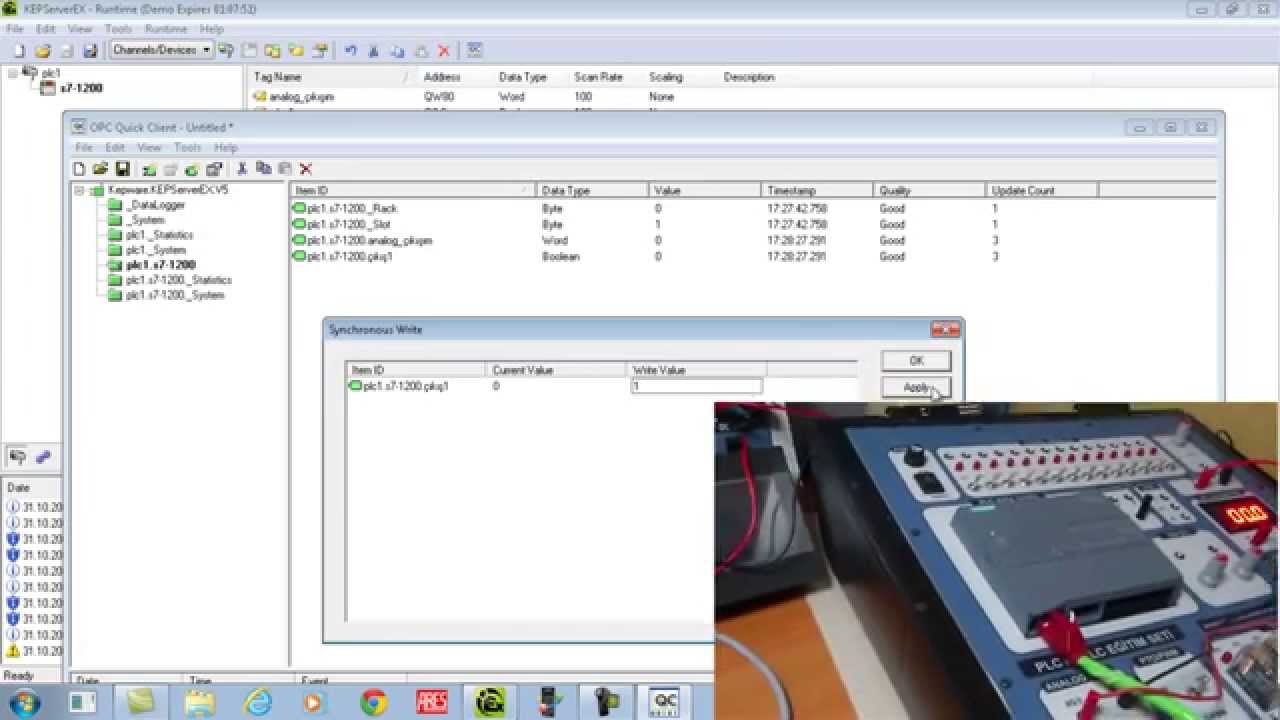Launch Quick Client icon in KEPServerEX toolbar
The height and width of the screenshot is (720, 1280).
click(474, 50)
